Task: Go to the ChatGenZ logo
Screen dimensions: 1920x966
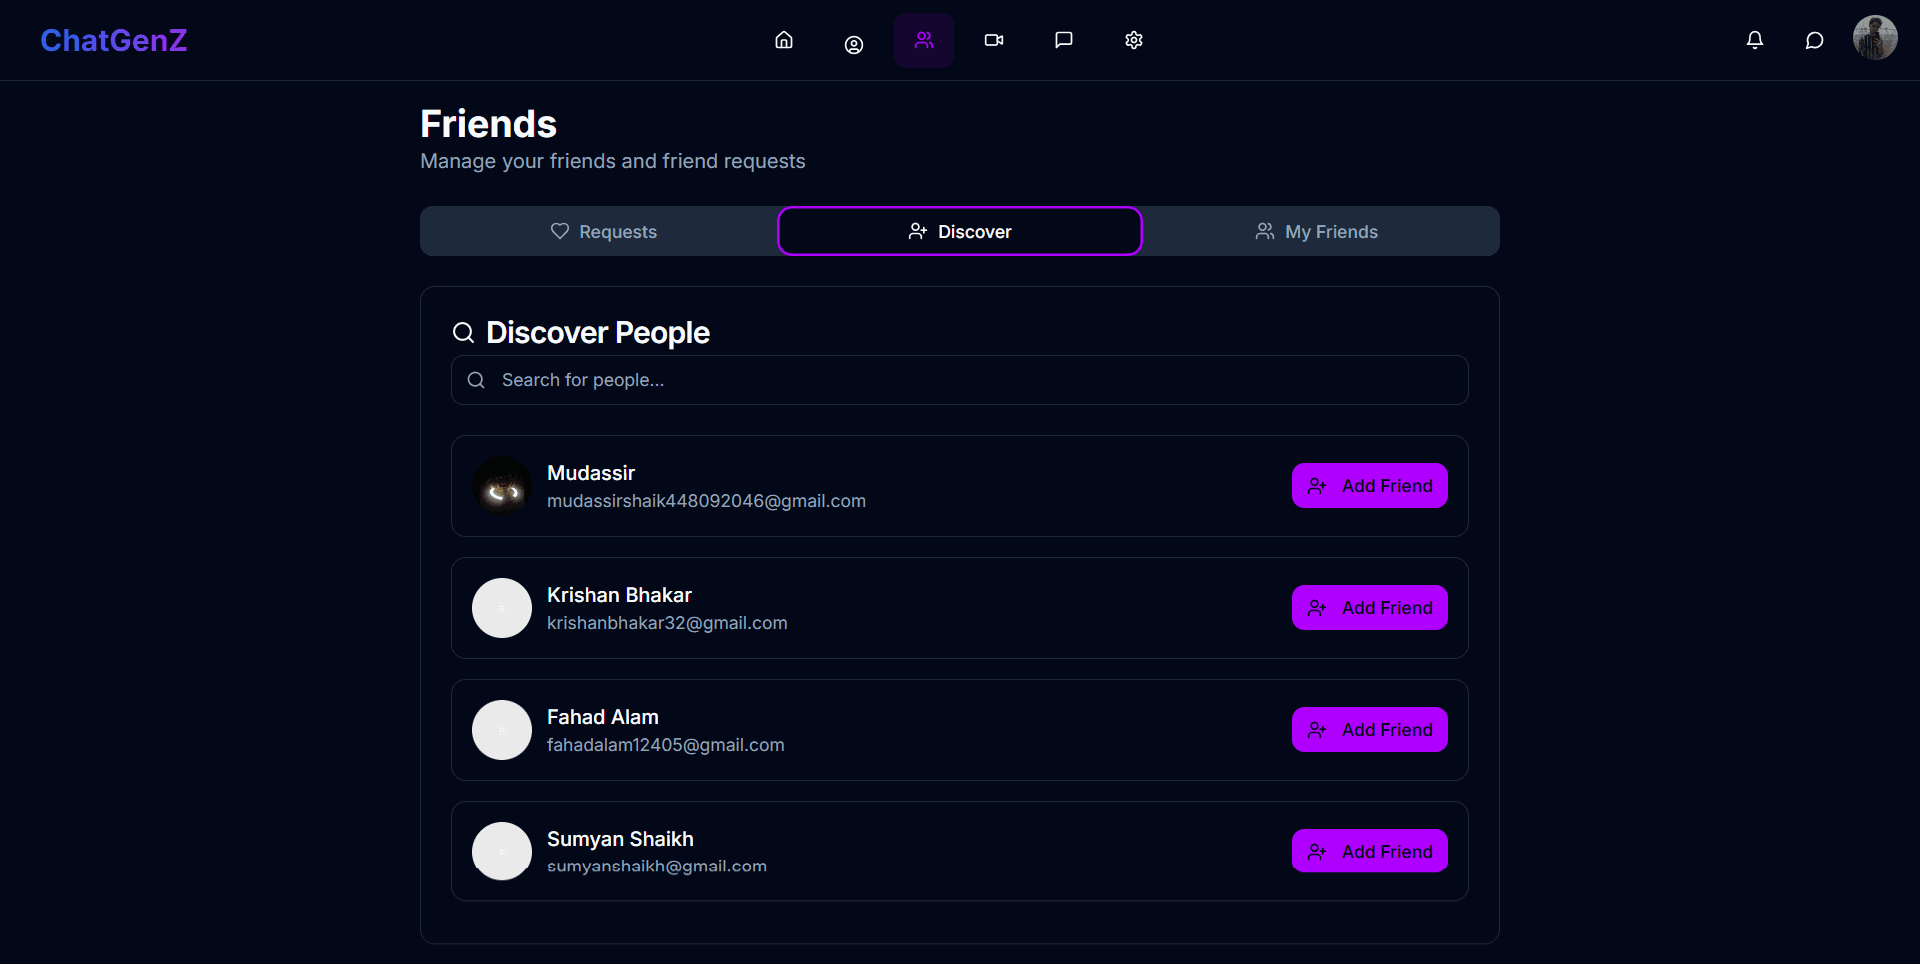Action: point(114,40)
